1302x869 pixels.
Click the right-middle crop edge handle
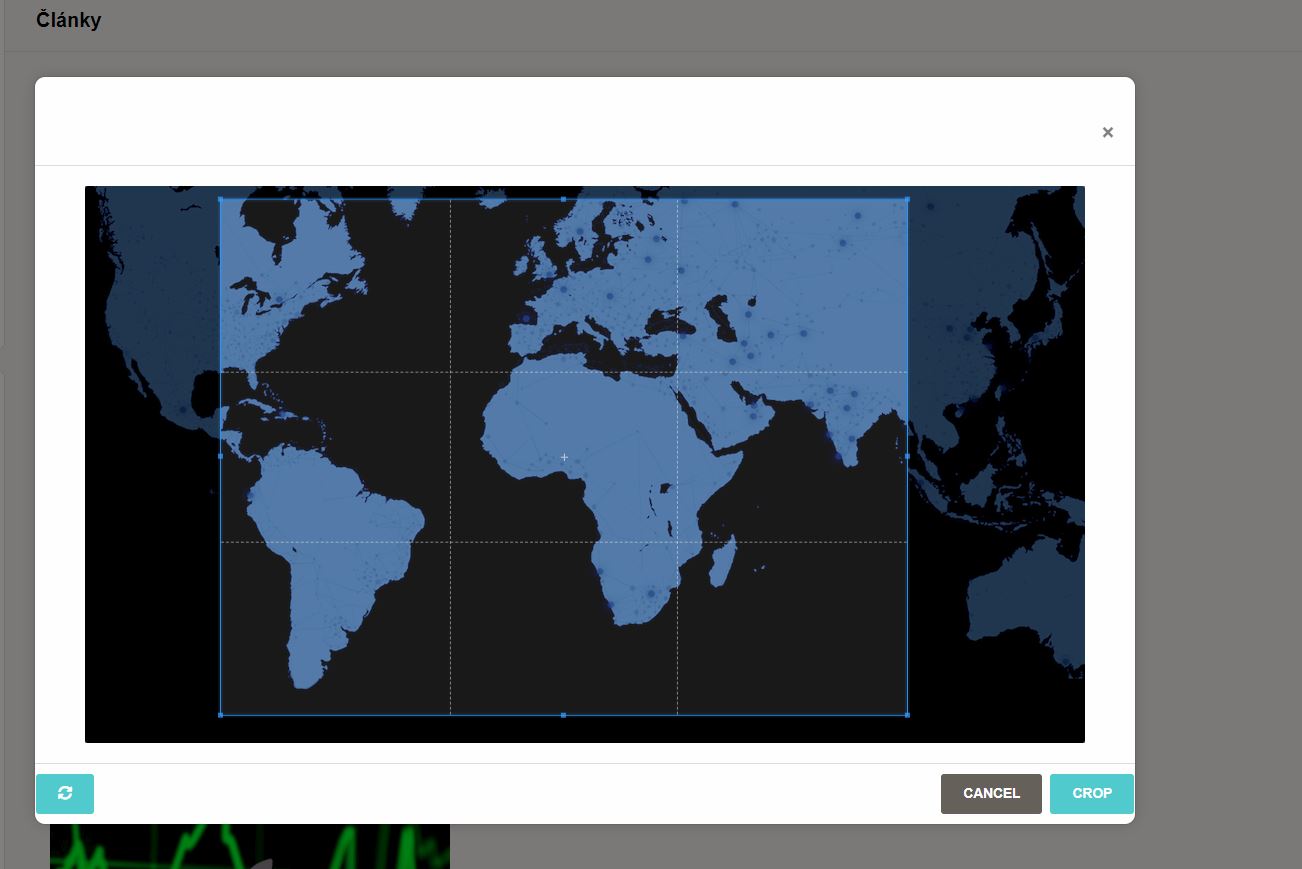pos(907,456)
